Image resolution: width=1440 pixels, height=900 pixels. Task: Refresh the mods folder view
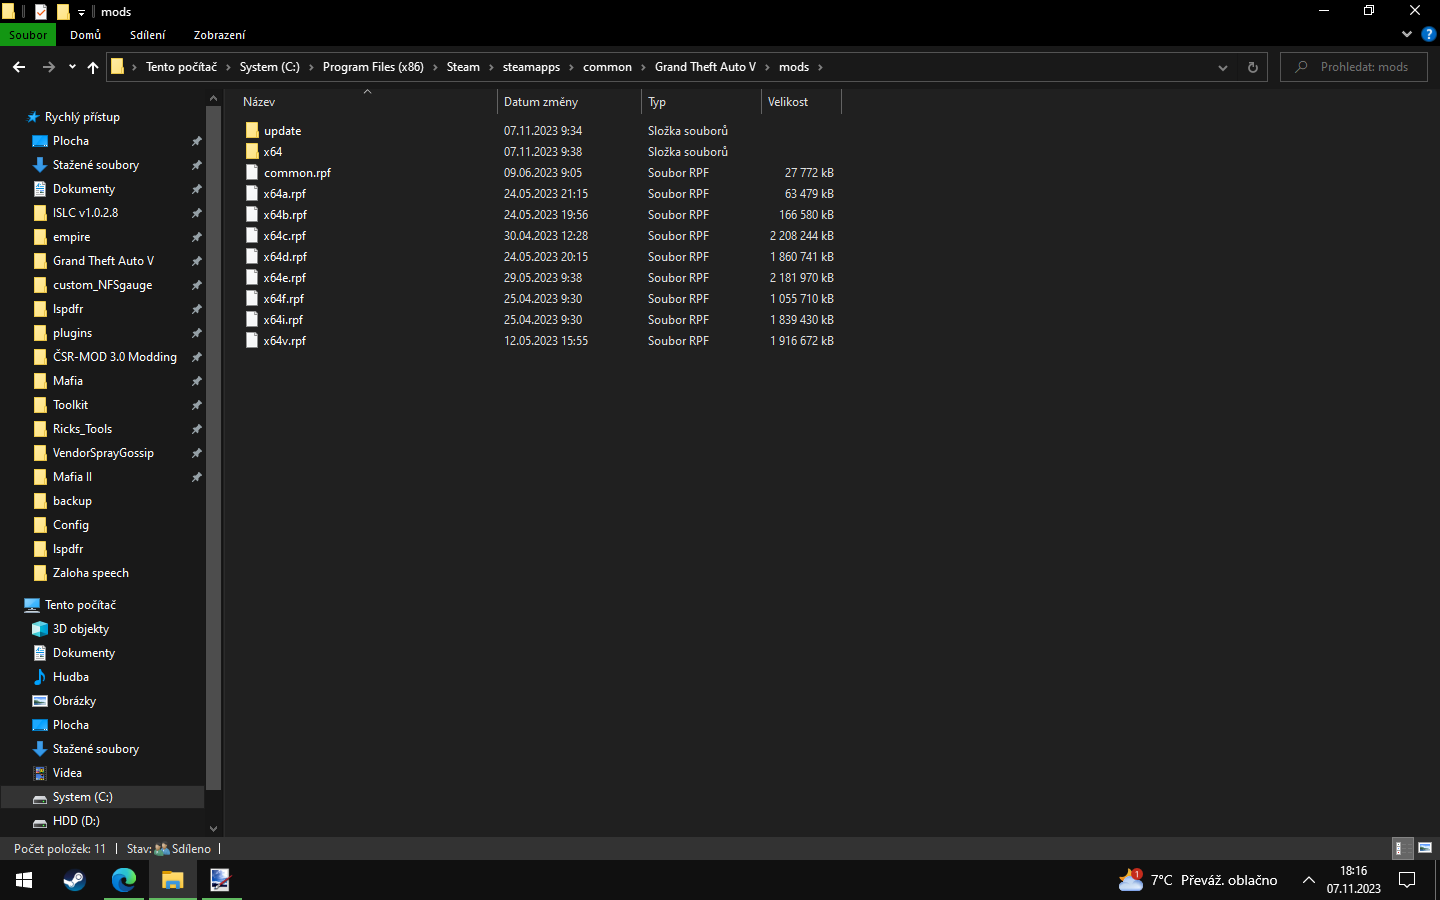1252,67
